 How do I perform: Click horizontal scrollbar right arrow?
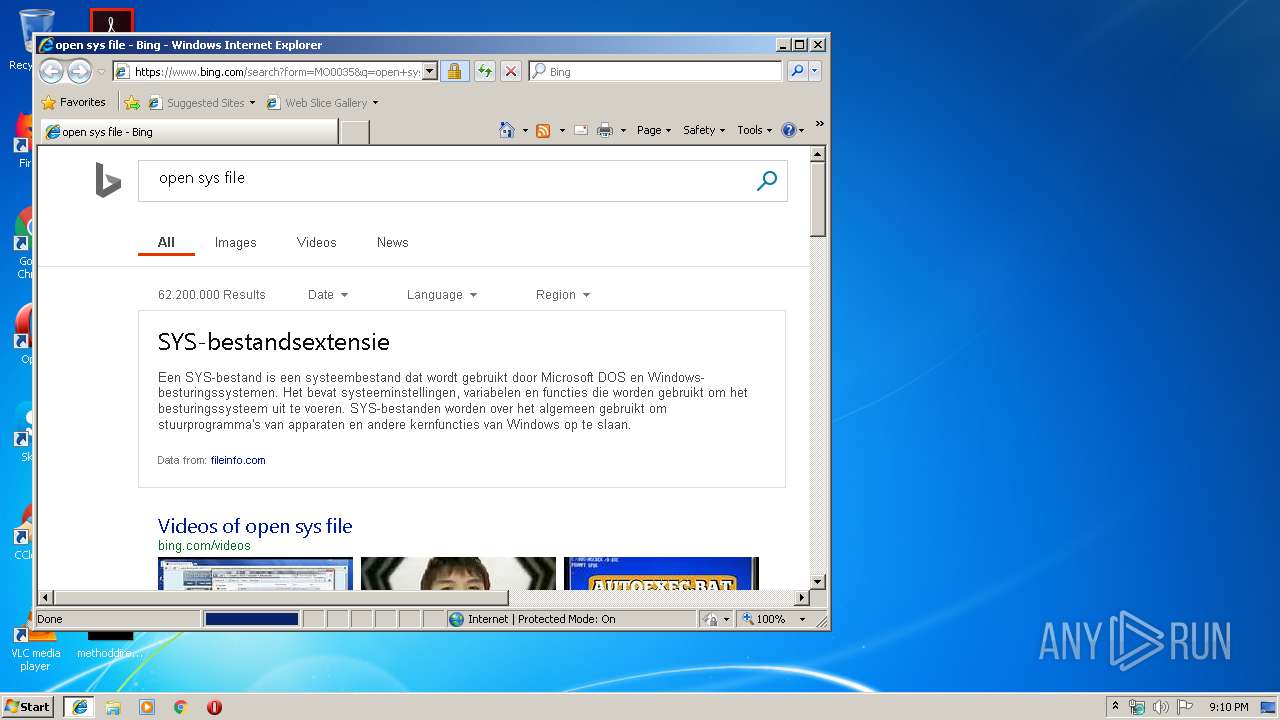801,598
